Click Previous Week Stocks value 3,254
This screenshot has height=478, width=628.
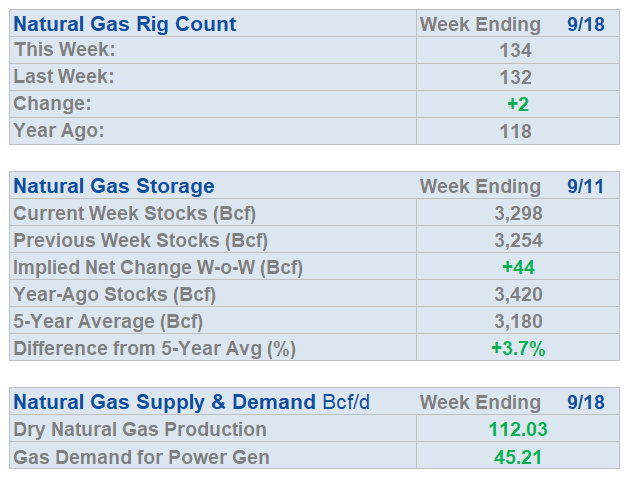pyautogui.click(x=518, y=240)
